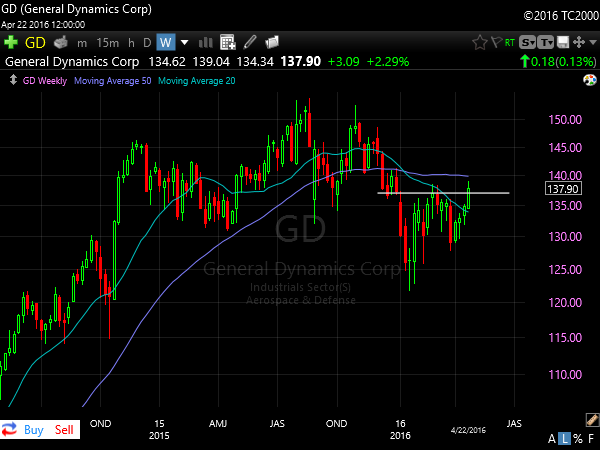Toggle the flag icon for GD
The width and height of the screenshot is (600, 450).
[x=496, y=42]
